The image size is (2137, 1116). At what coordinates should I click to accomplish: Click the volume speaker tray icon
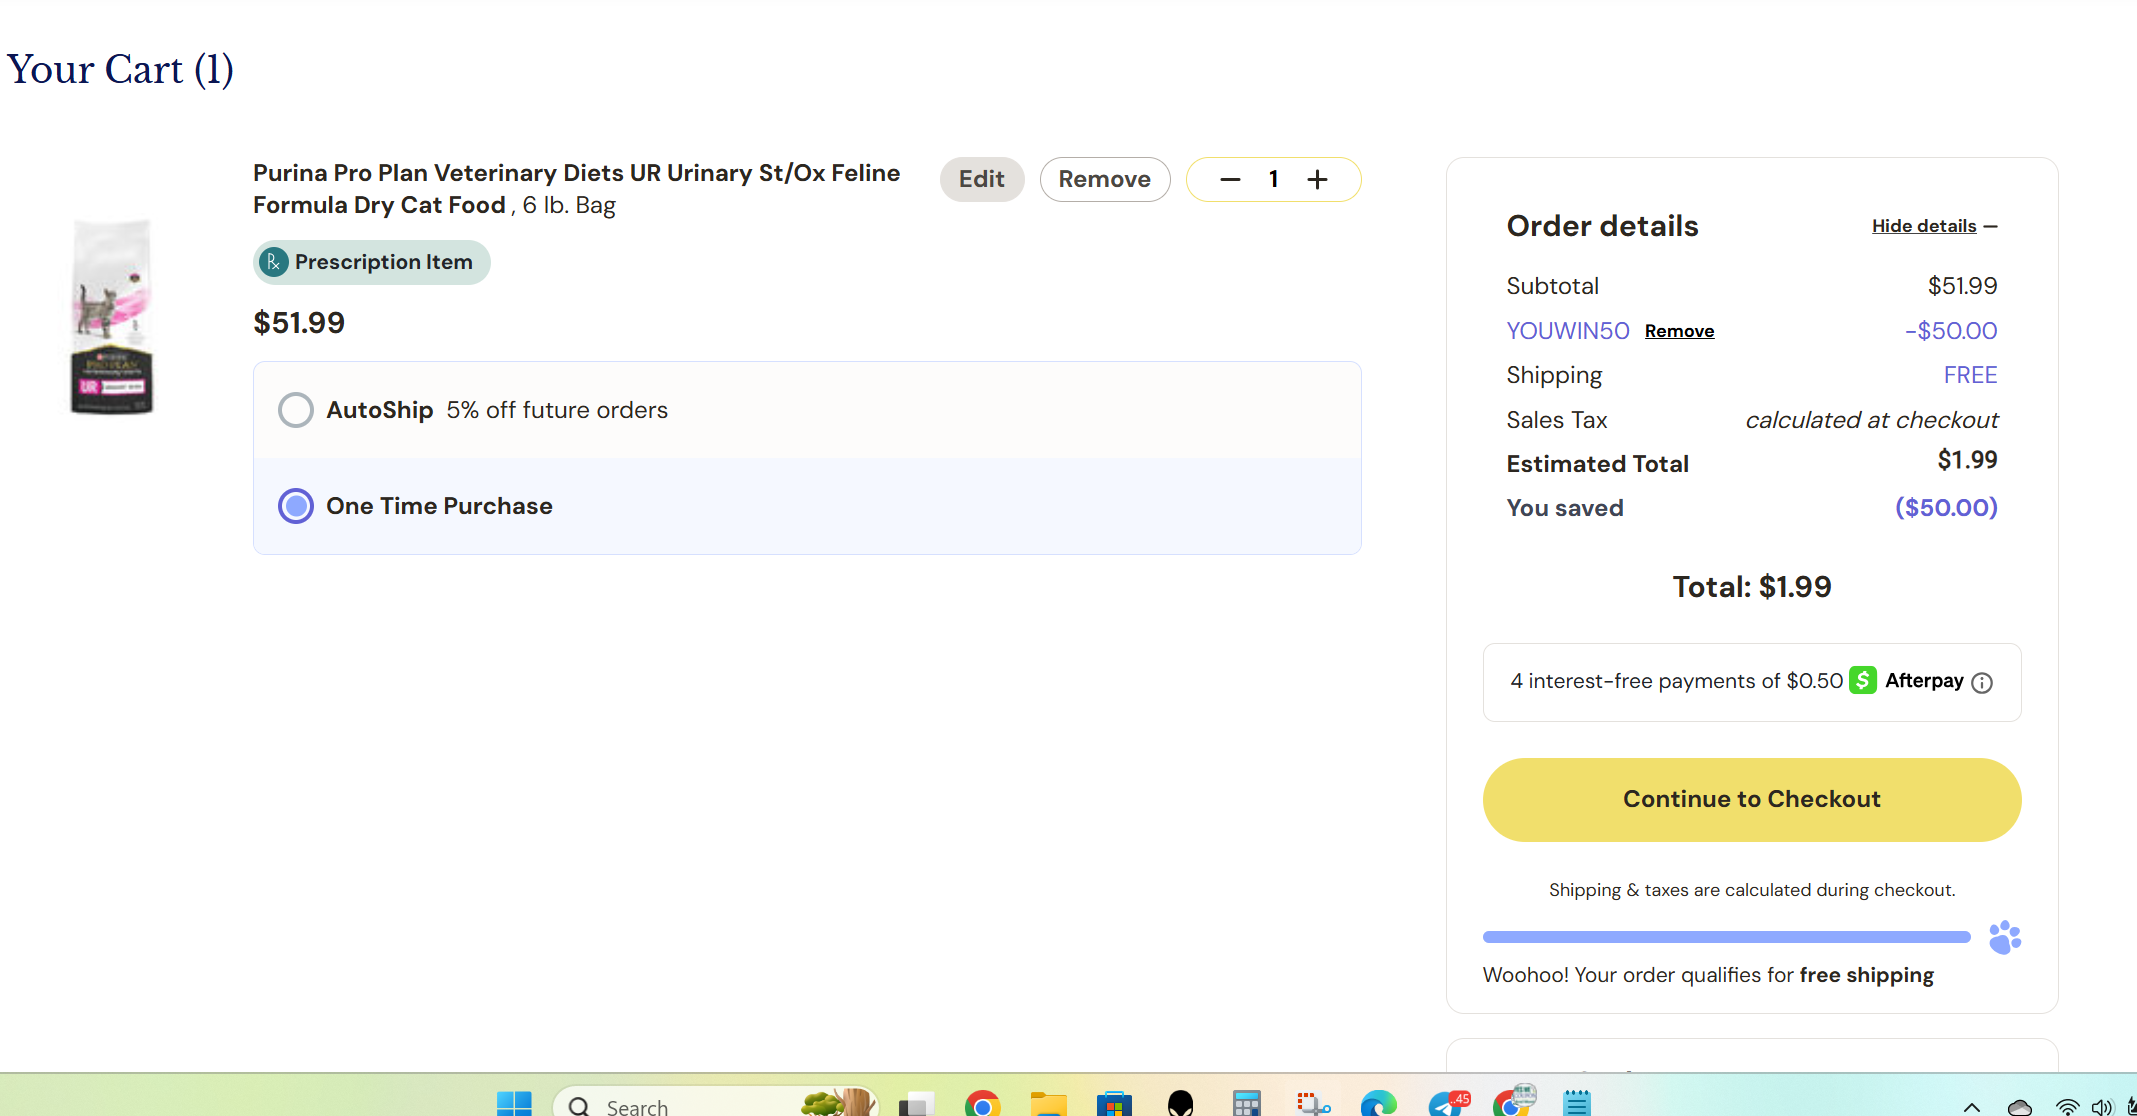[2102, 1107]
